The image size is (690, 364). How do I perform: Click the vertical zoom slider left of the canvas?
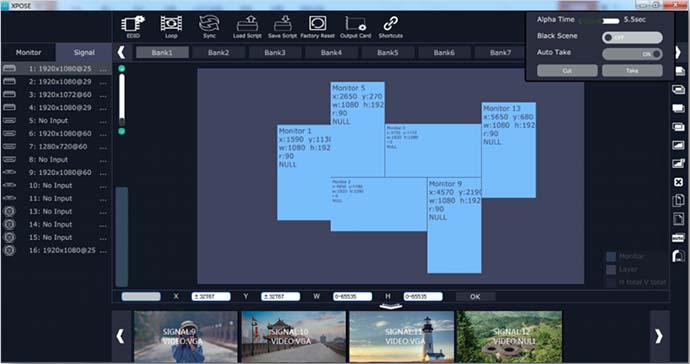point(122,100)
